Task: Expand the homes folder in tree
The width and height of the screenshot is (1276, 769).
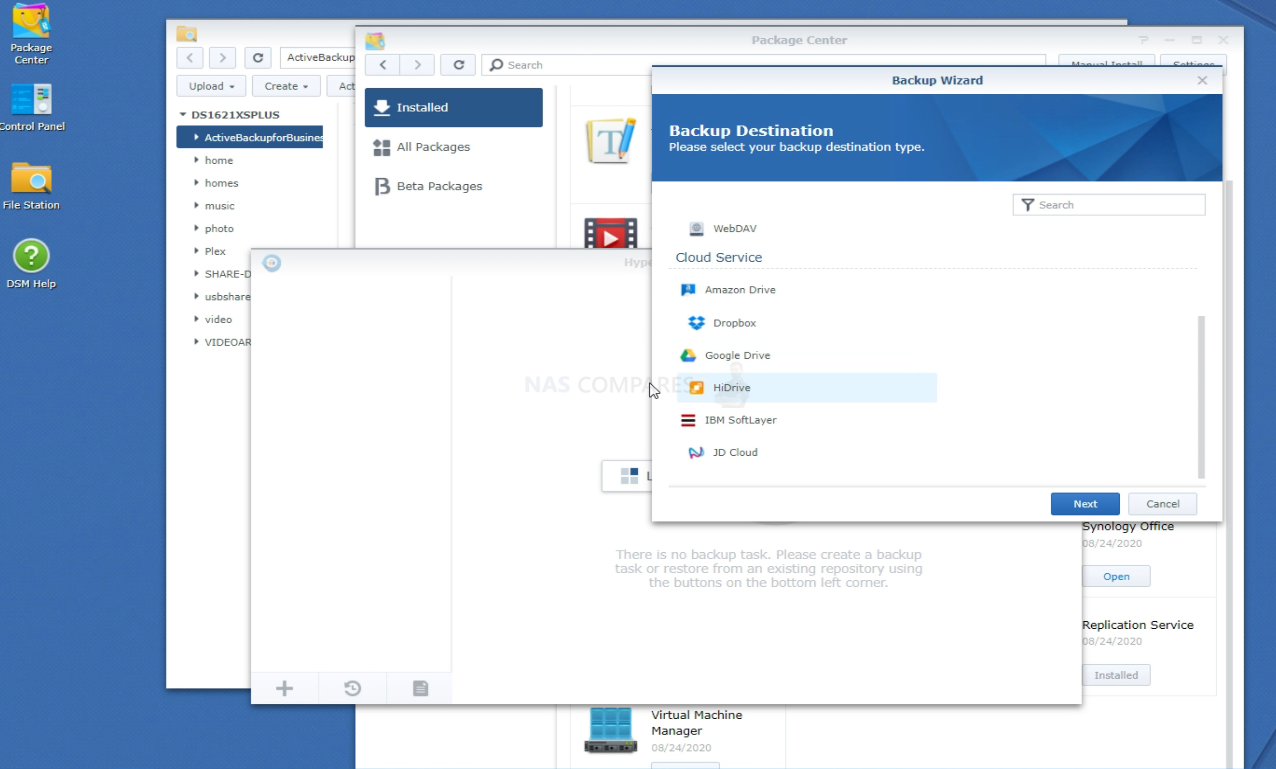Action: click(x=197, y=183)
